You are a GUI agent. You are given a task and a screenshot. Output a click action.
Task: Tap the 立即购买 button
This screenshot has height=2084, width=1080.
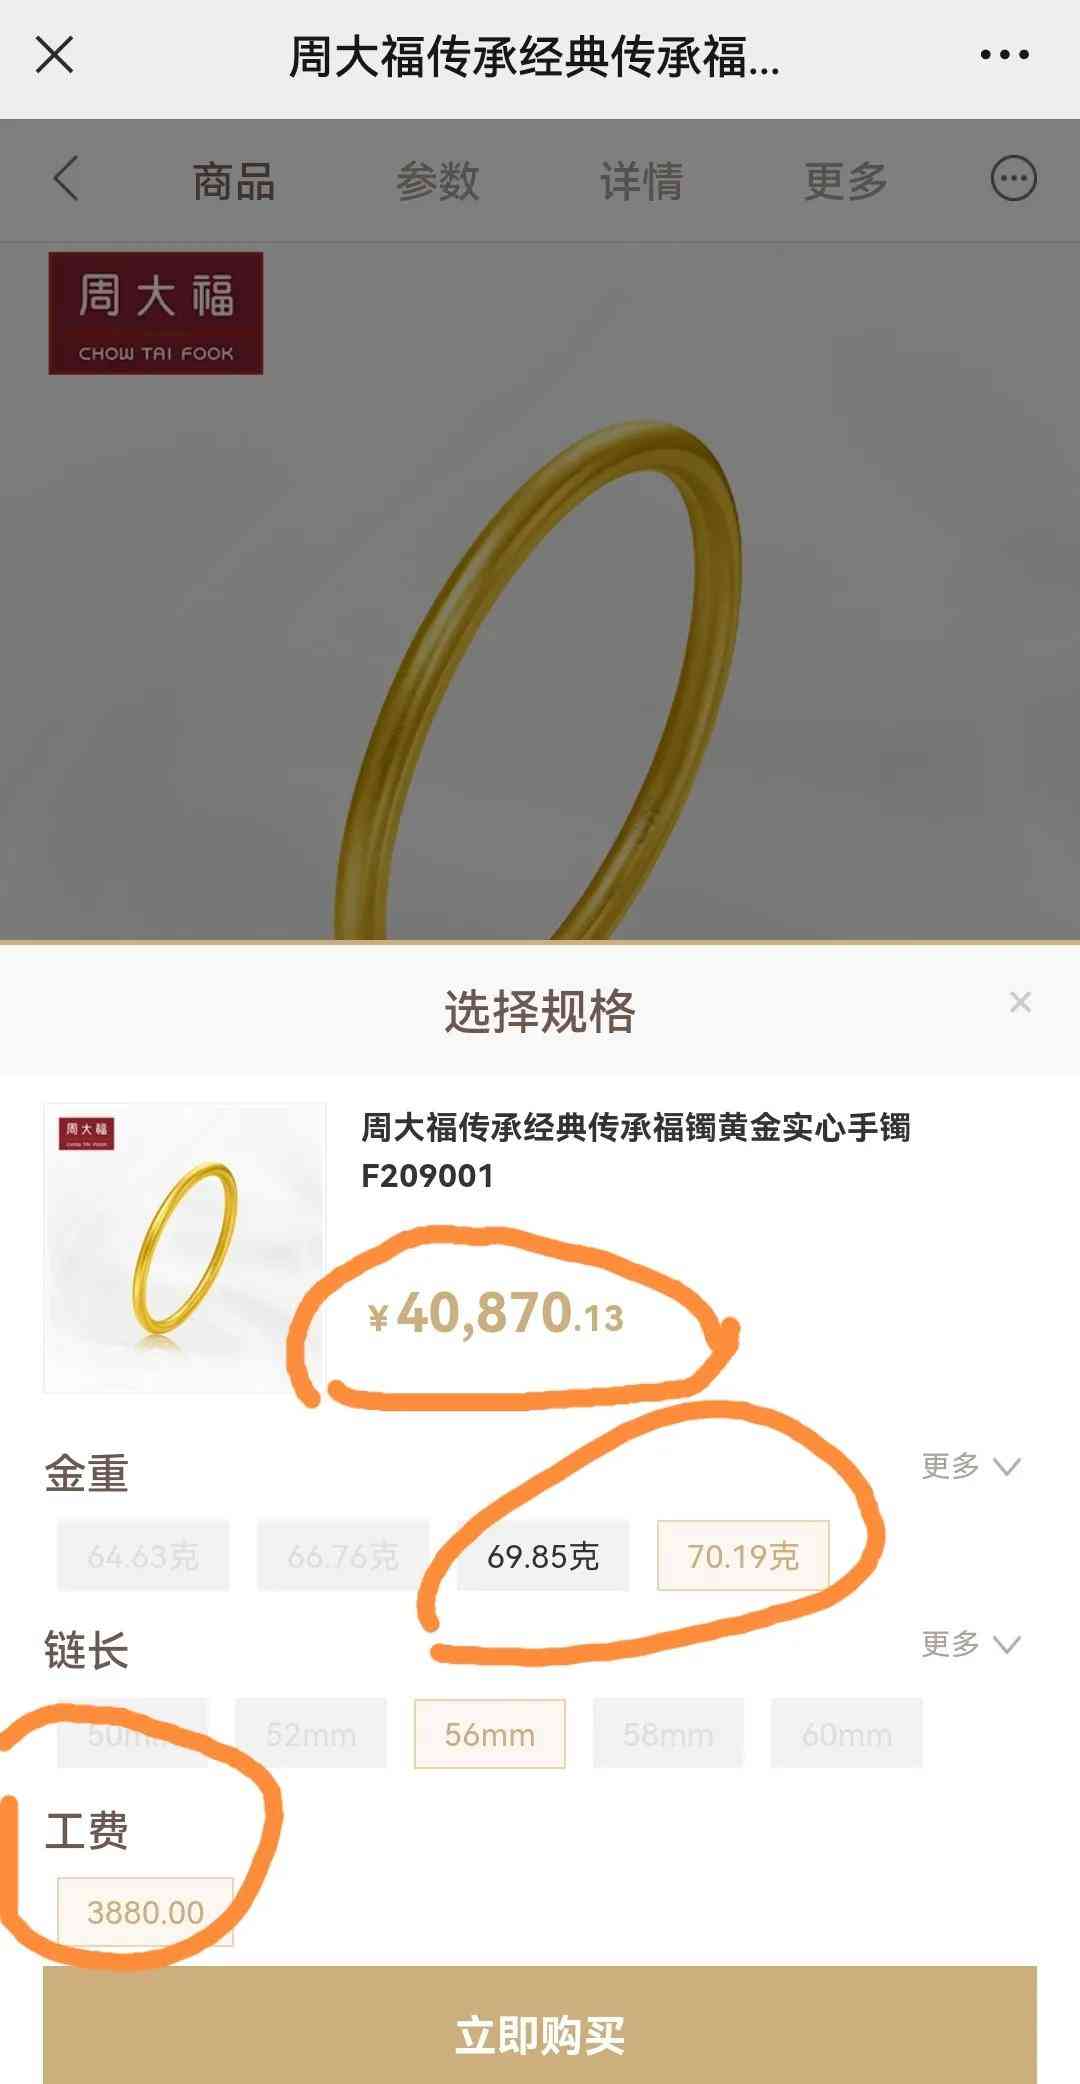540,2032
